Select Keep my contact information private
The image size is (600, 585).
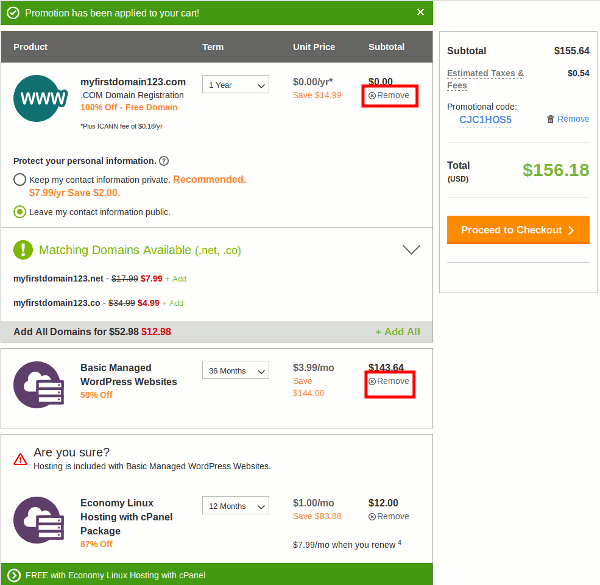[20, 179]
